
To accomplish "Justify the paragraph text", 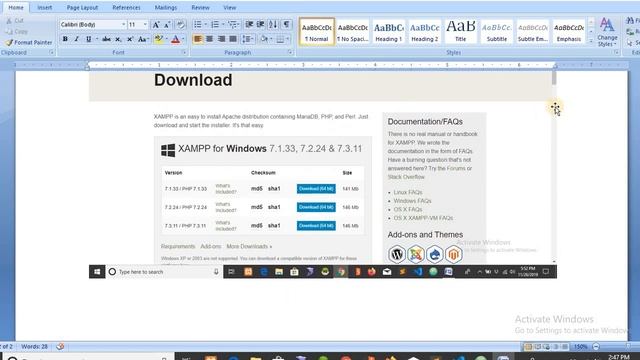I will click(233, 39).
